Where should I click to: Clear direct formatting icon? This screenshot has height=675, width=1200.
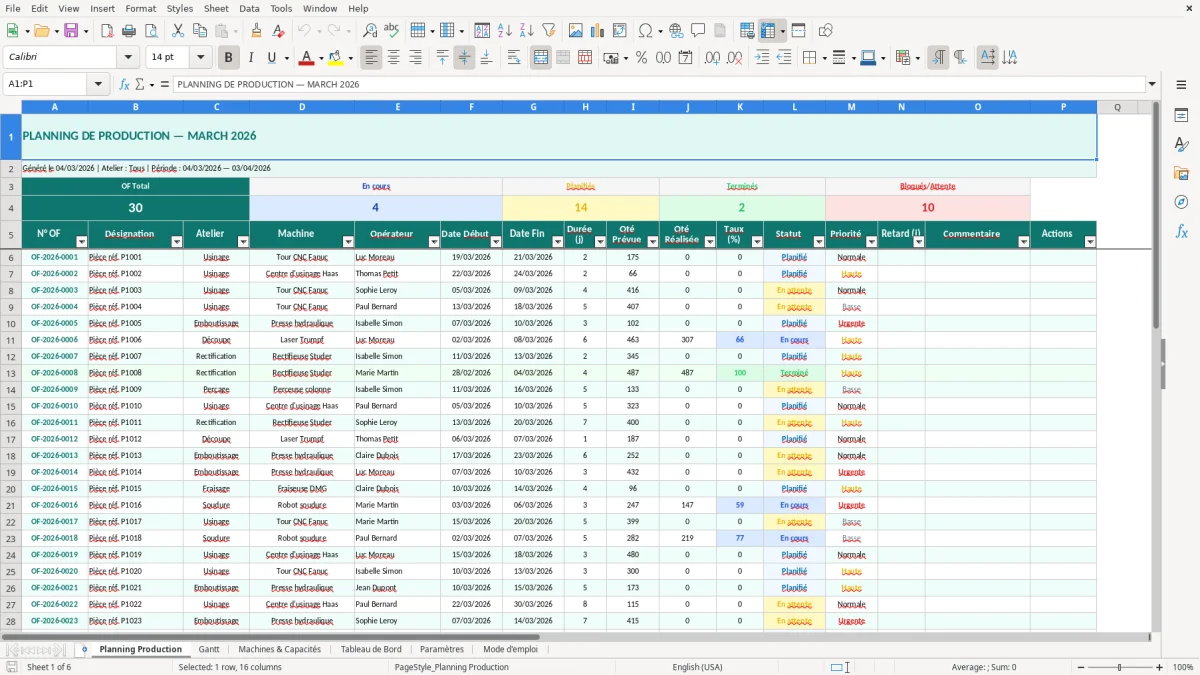[x=278, y=31]
